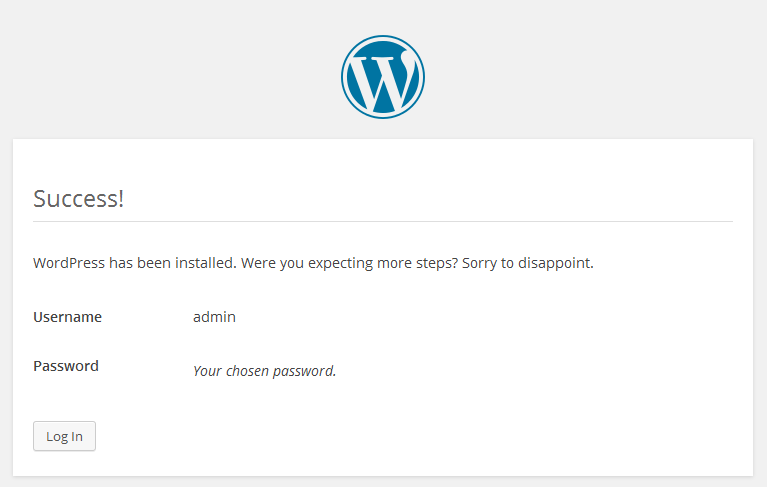Click the italic "Your chosen password." note
The image size is (767, 487).
pos(264,371)
